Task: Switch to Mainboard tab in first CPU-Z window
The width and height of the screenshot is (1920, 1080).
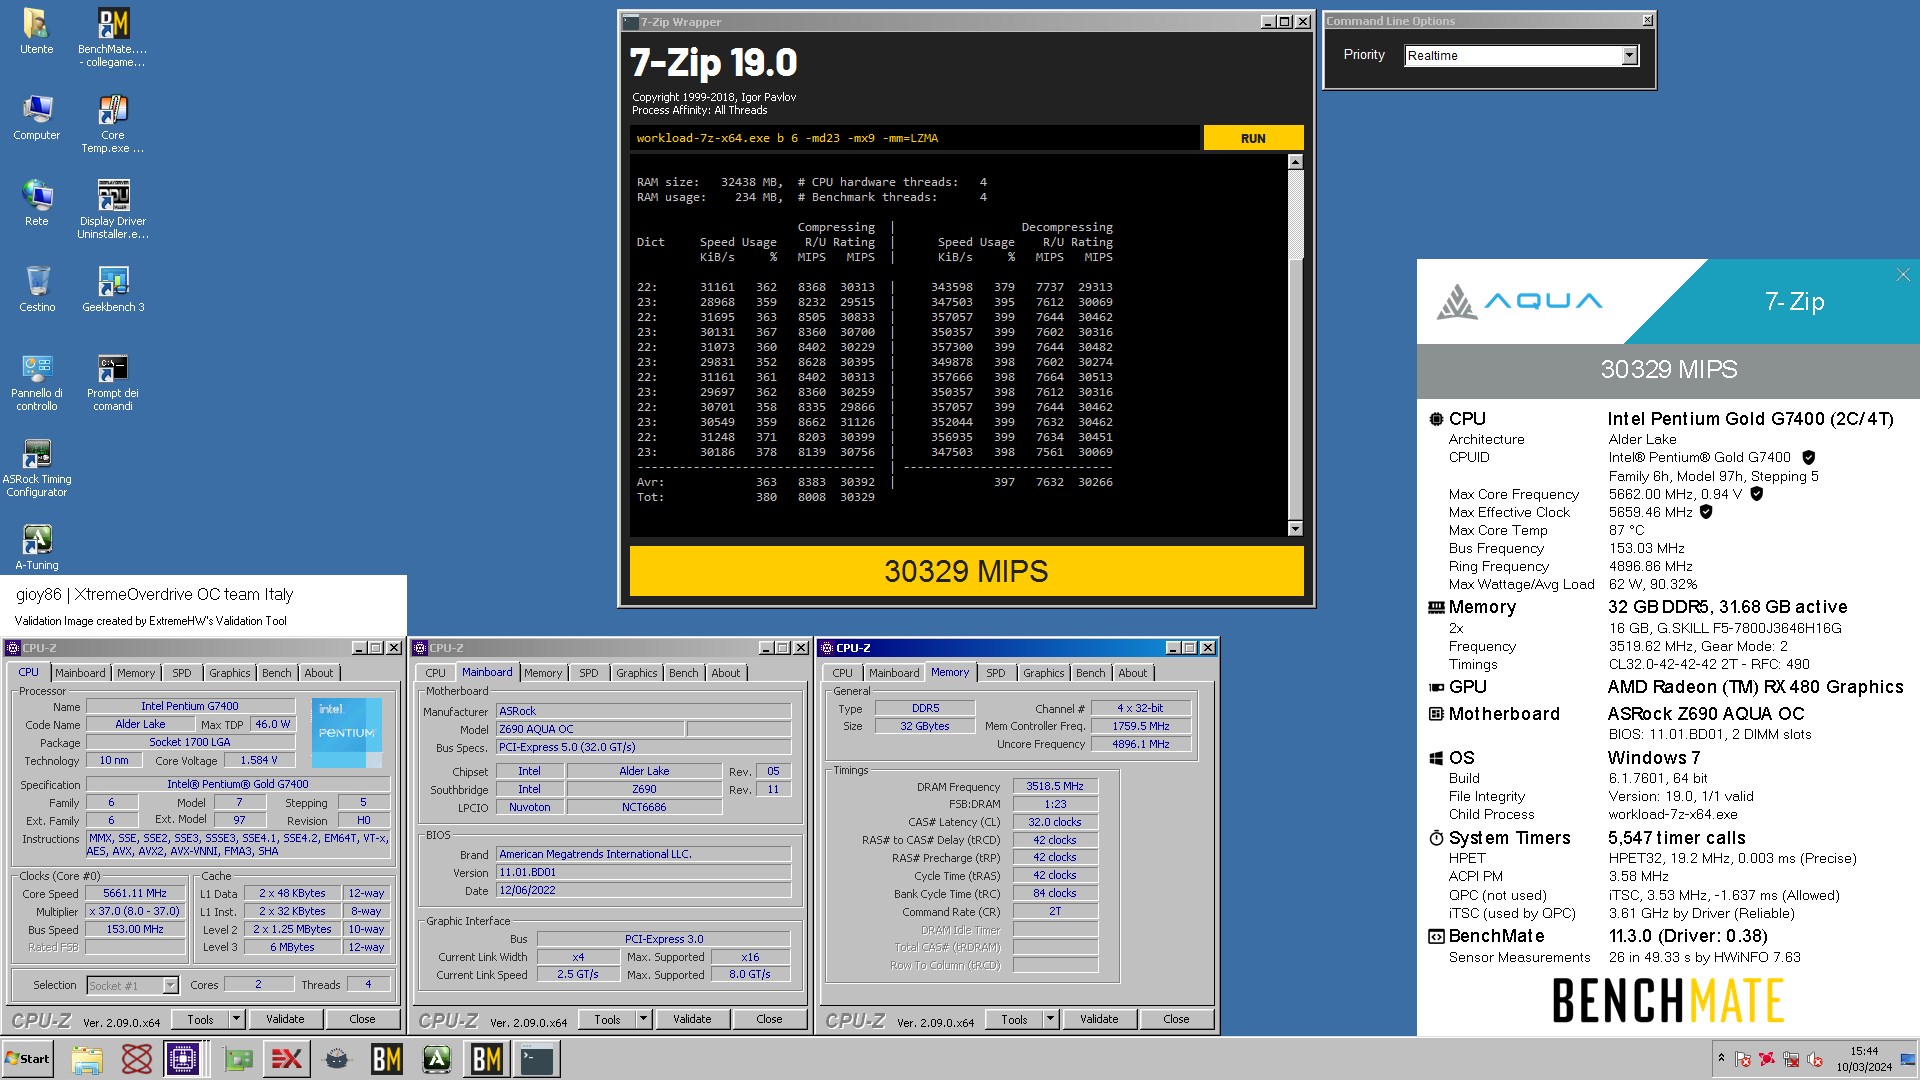Action: 80,673
